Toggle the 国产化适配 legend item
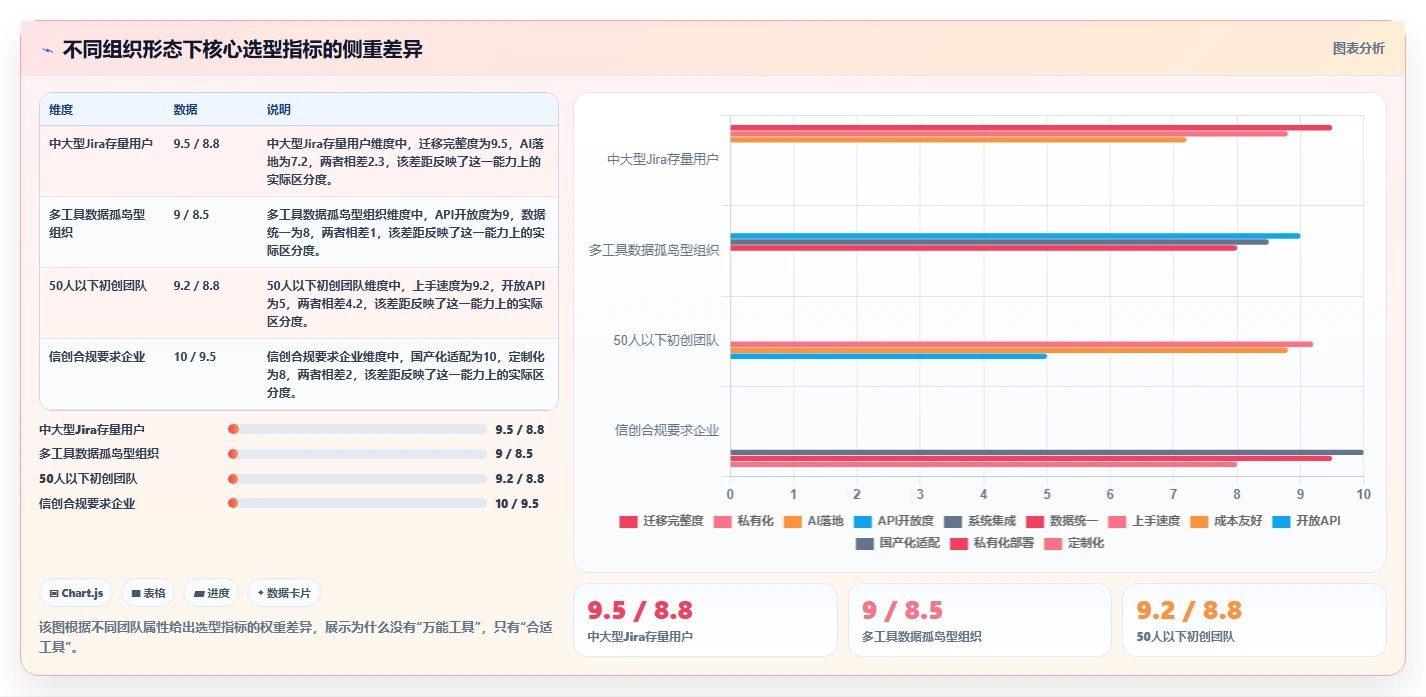The height and width of the screenshot is (697, 1426). 897,543
